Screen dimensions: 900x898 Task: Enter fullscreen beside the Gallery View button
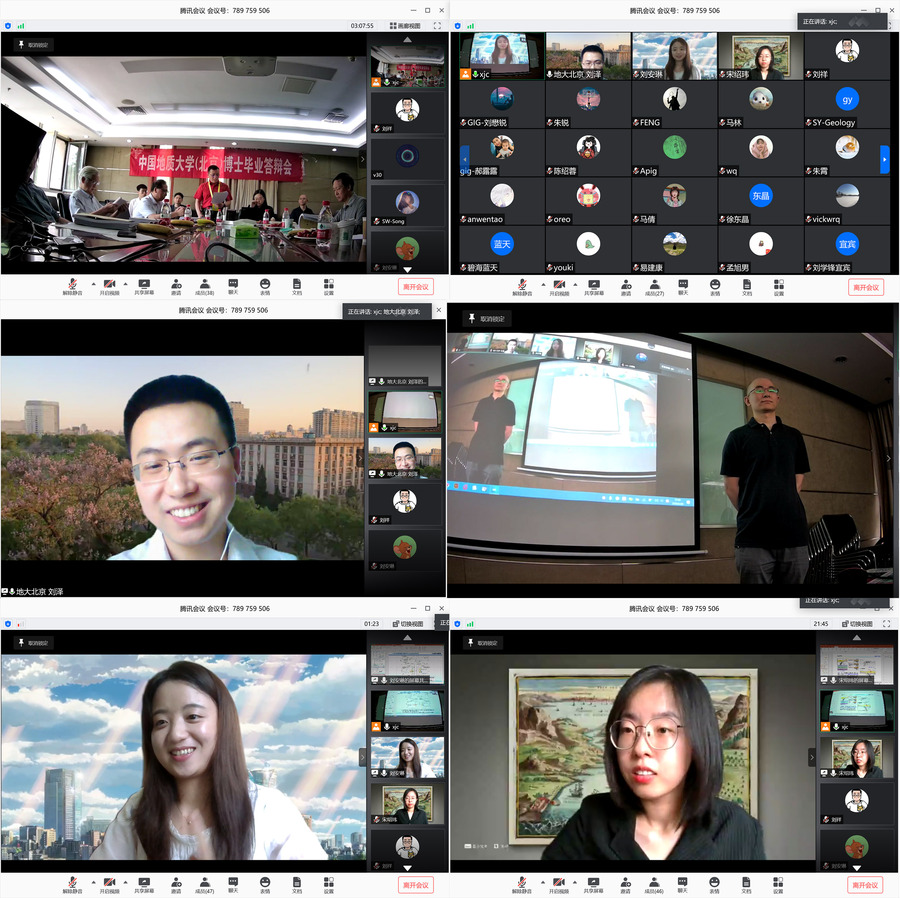(437, 26)
